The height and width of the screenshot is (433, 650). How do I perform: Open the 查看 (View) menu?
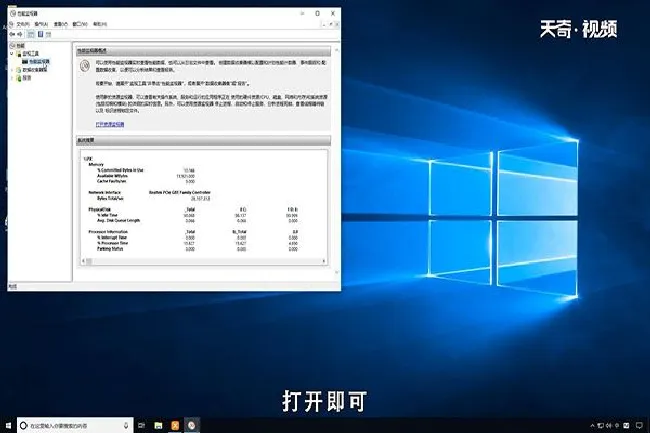(x=61, y=24)
